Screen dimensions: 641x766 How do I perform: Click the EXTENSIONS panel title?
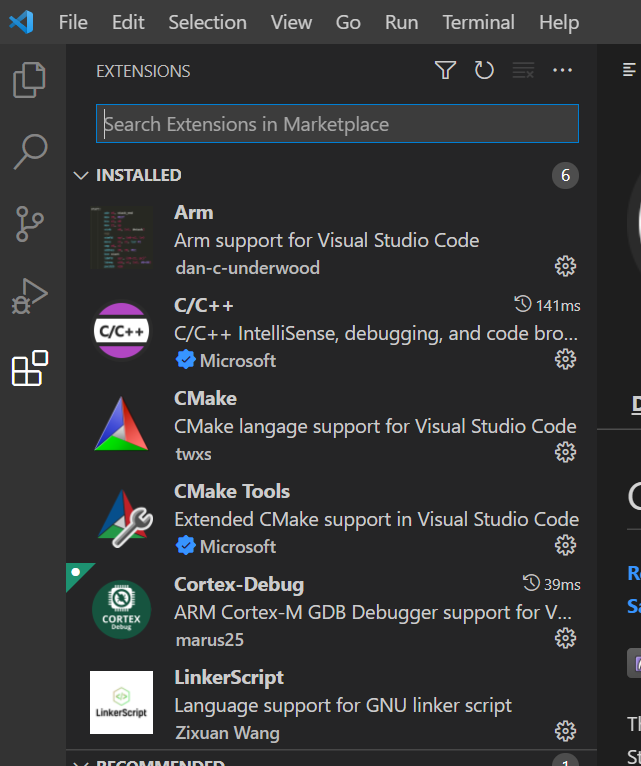[x=143, y=71]
